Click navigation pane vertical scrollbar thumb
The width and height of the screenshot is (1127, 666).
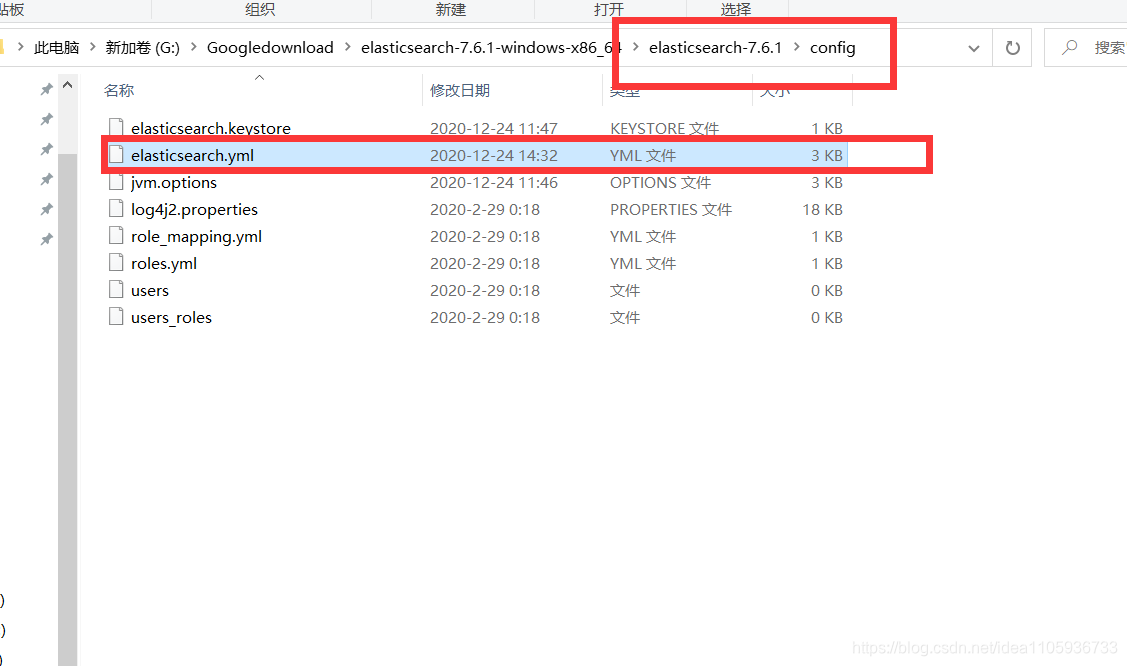click(68, 410)
